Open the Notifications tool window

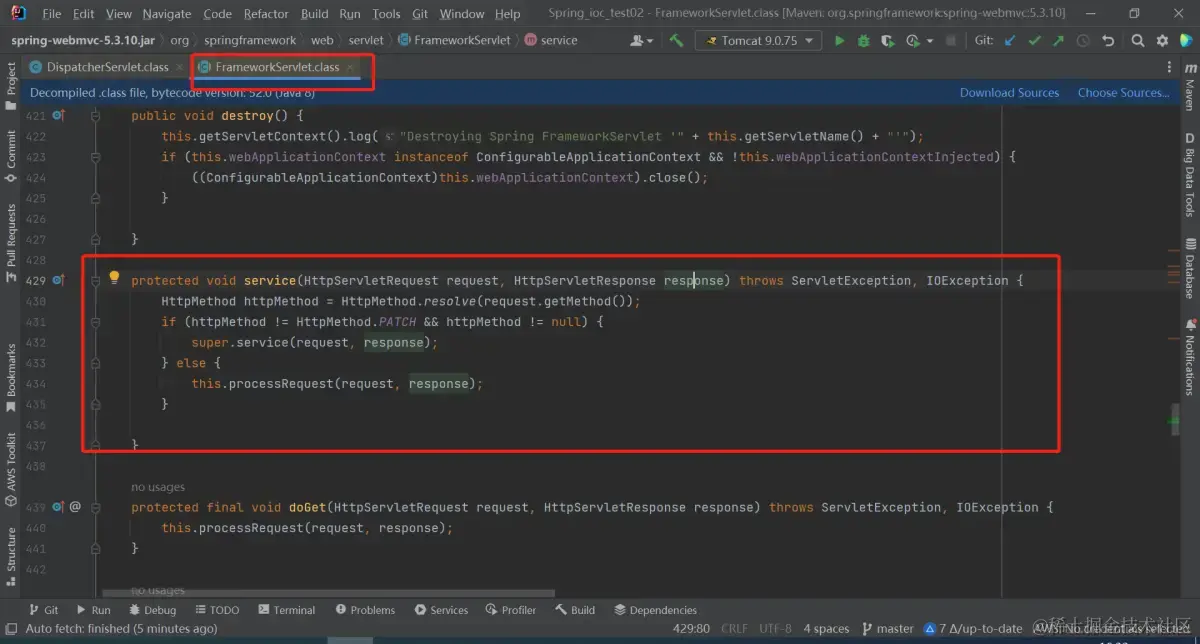[x=1190, y=357]
